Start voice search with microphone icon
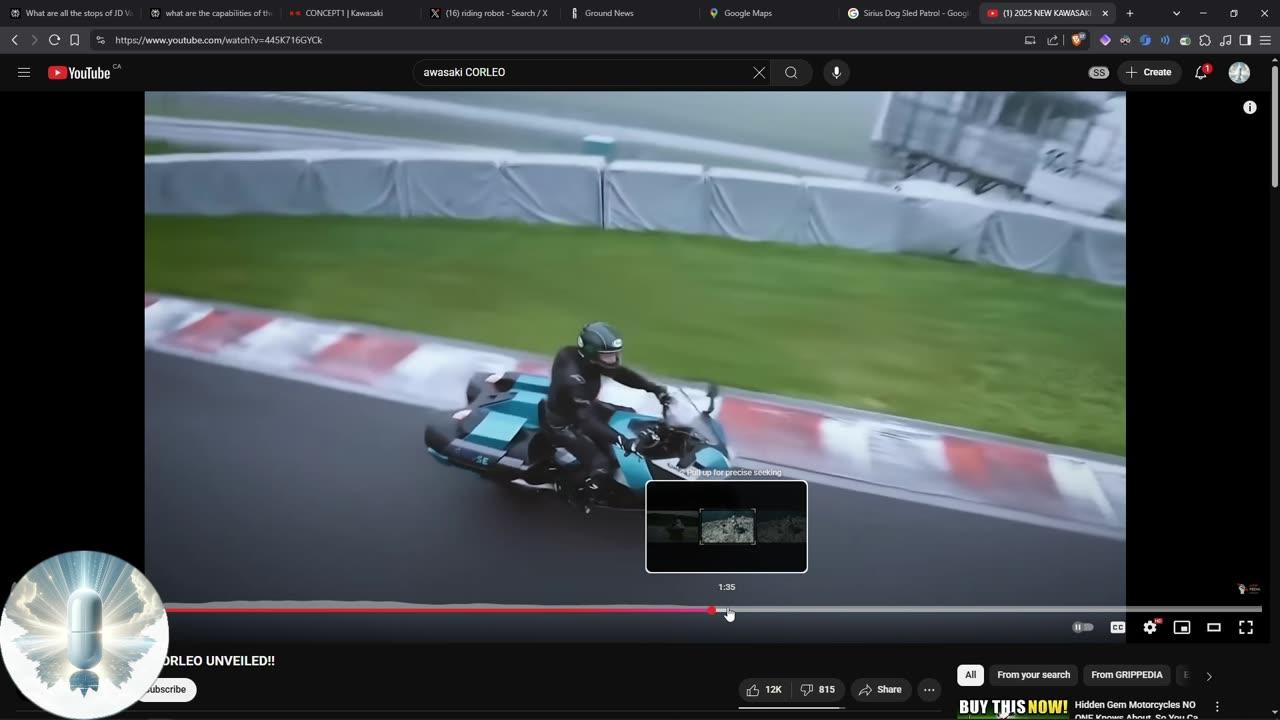The height and width of the screenshot is (720, 1280). [836, 72]
